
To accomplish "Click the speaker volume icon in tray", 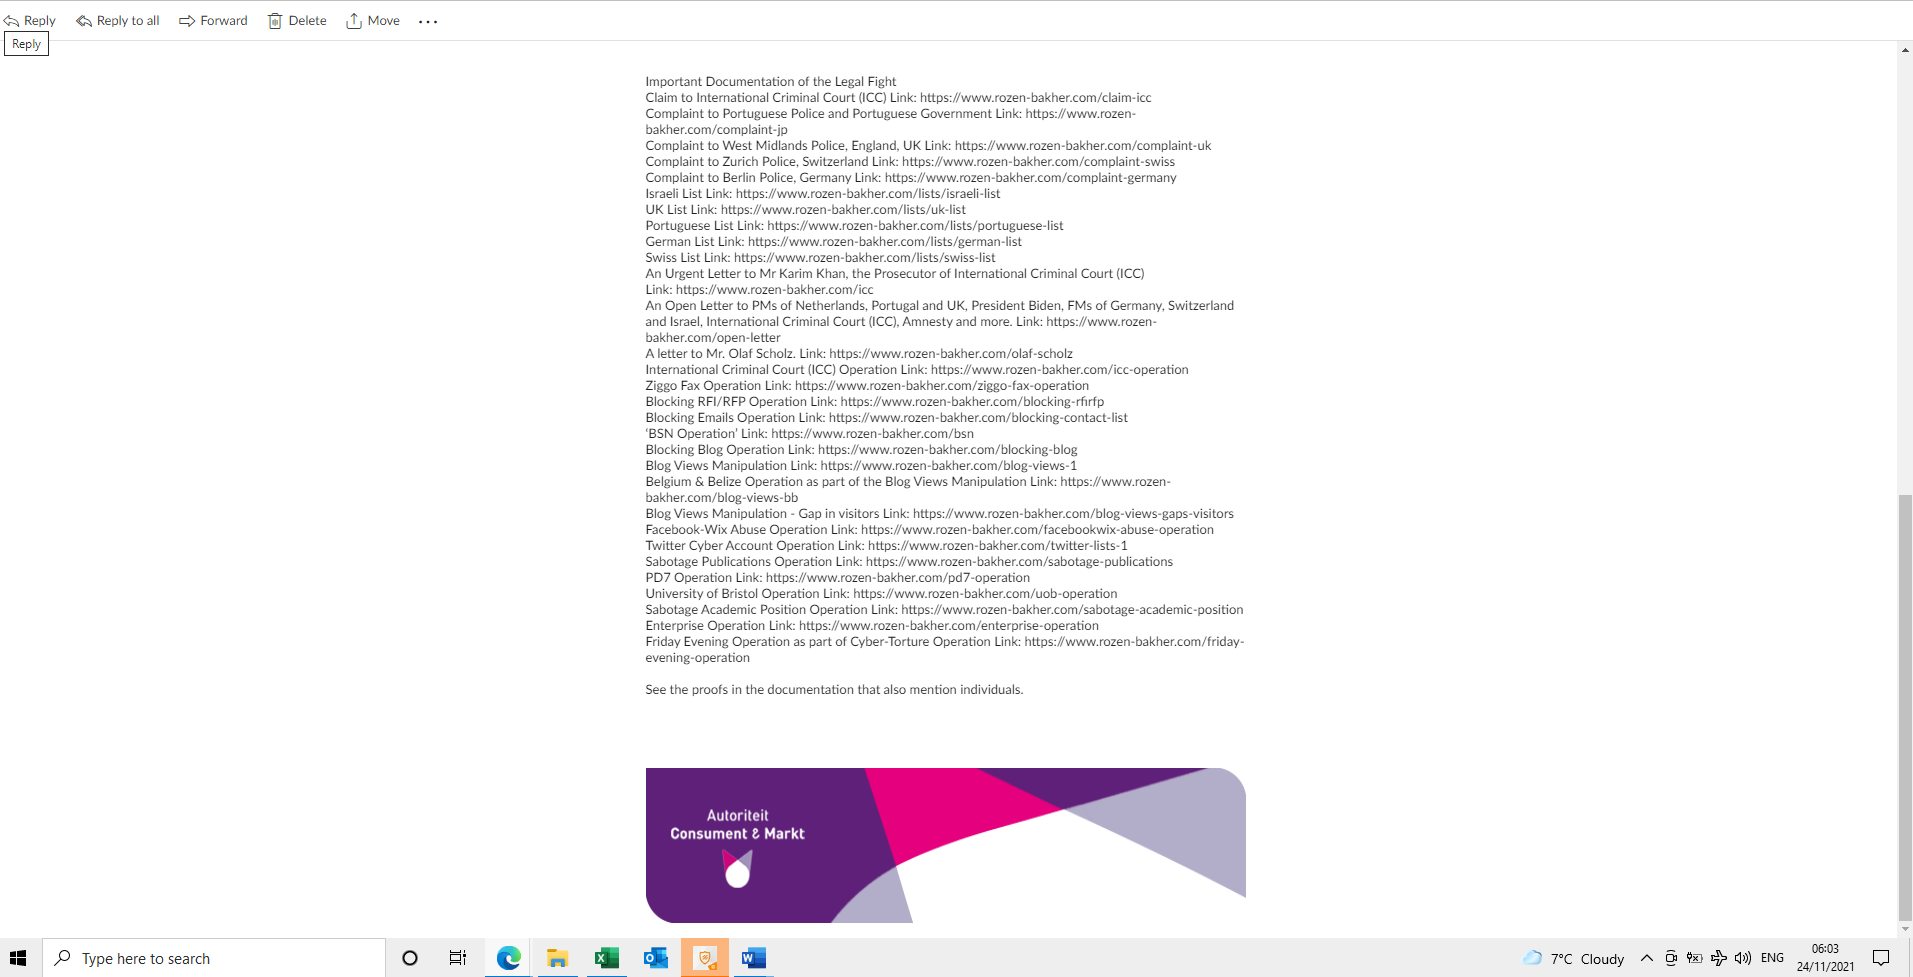I will [1743, 957].
